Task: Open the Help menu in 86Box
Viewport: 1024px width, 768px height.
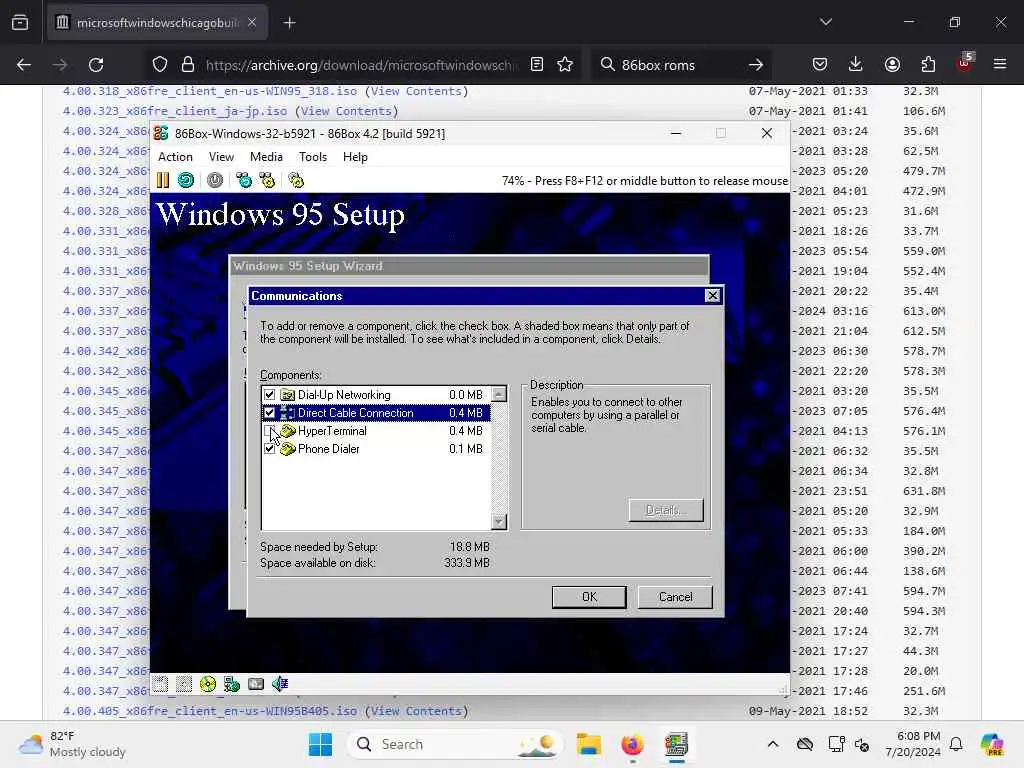Action: click(355, 157)
